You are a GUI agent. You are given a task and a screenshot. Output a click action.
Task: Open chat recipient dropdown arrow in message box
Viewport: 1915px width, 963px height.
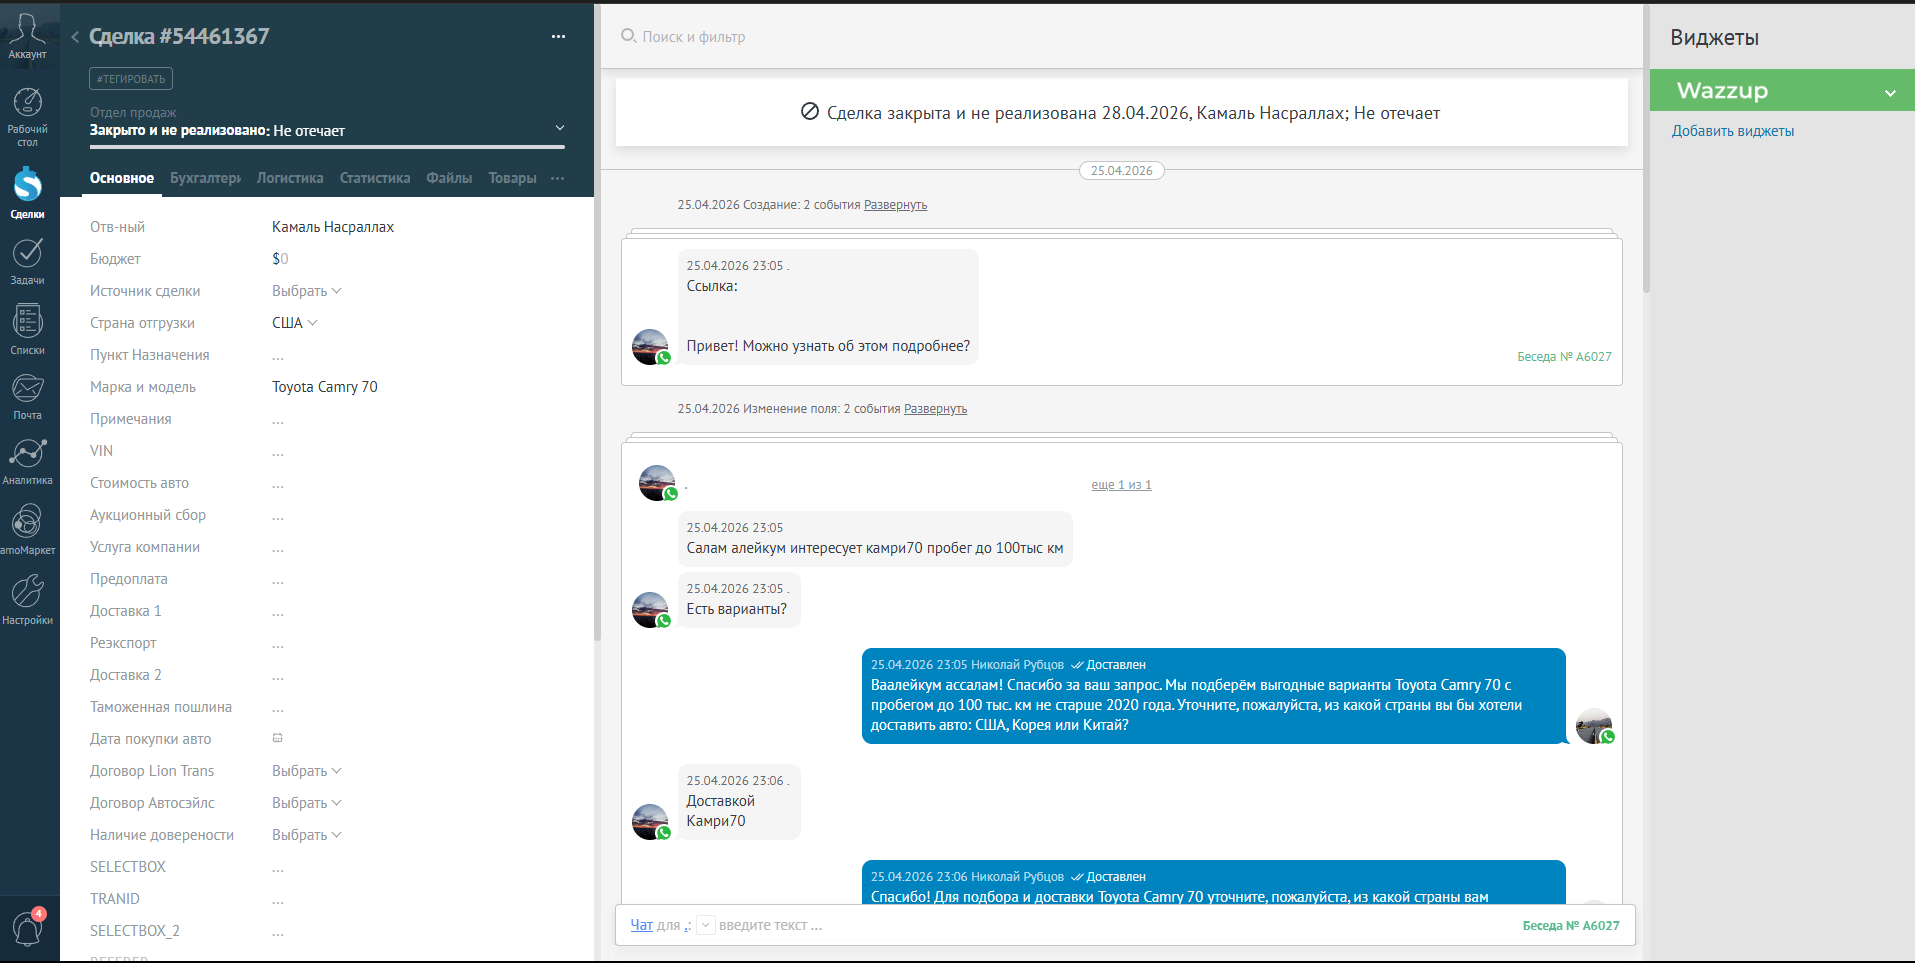tap(705, 925)
